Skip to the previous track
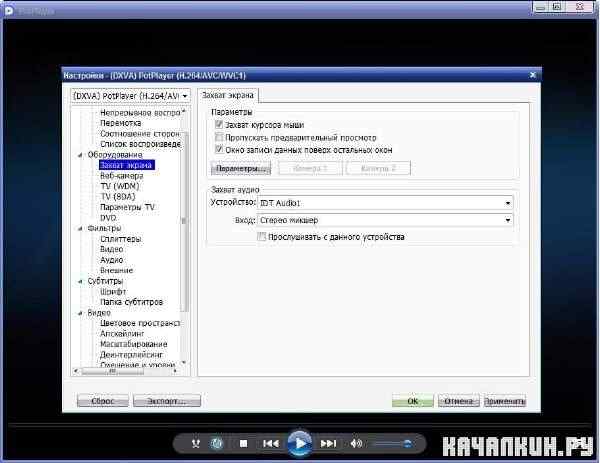The height and width of the screenshot is (463, 600). (271, 443)
